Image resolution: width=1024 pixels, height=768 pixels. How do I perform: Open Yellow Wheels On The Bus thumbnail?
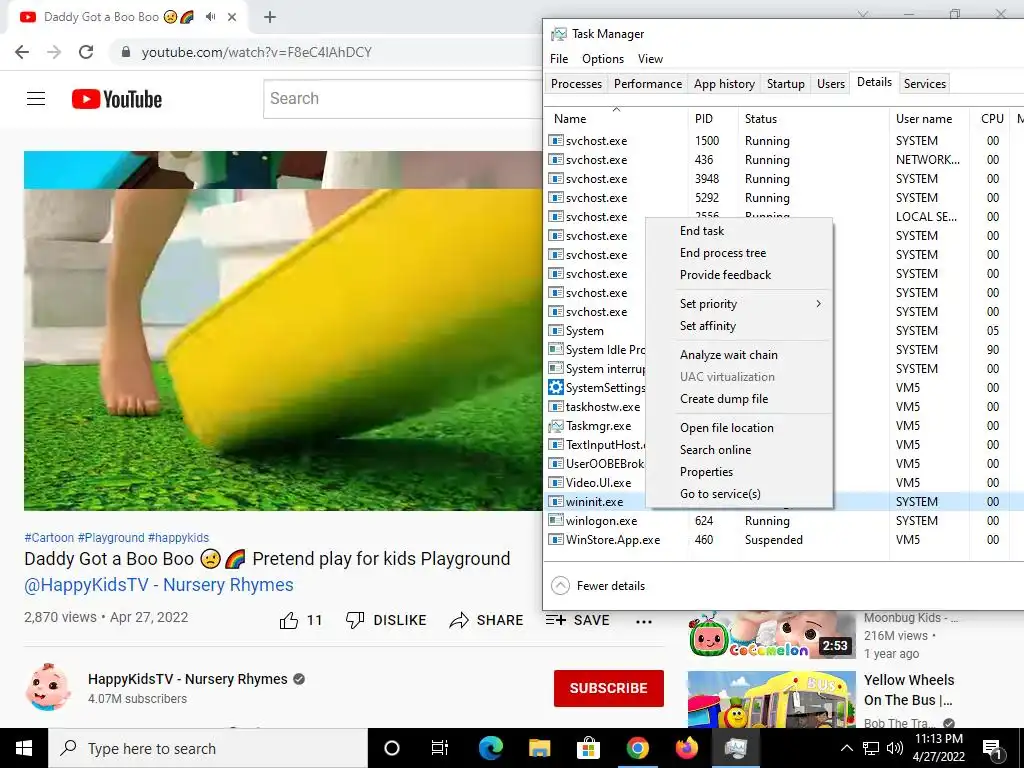[772, 699]
